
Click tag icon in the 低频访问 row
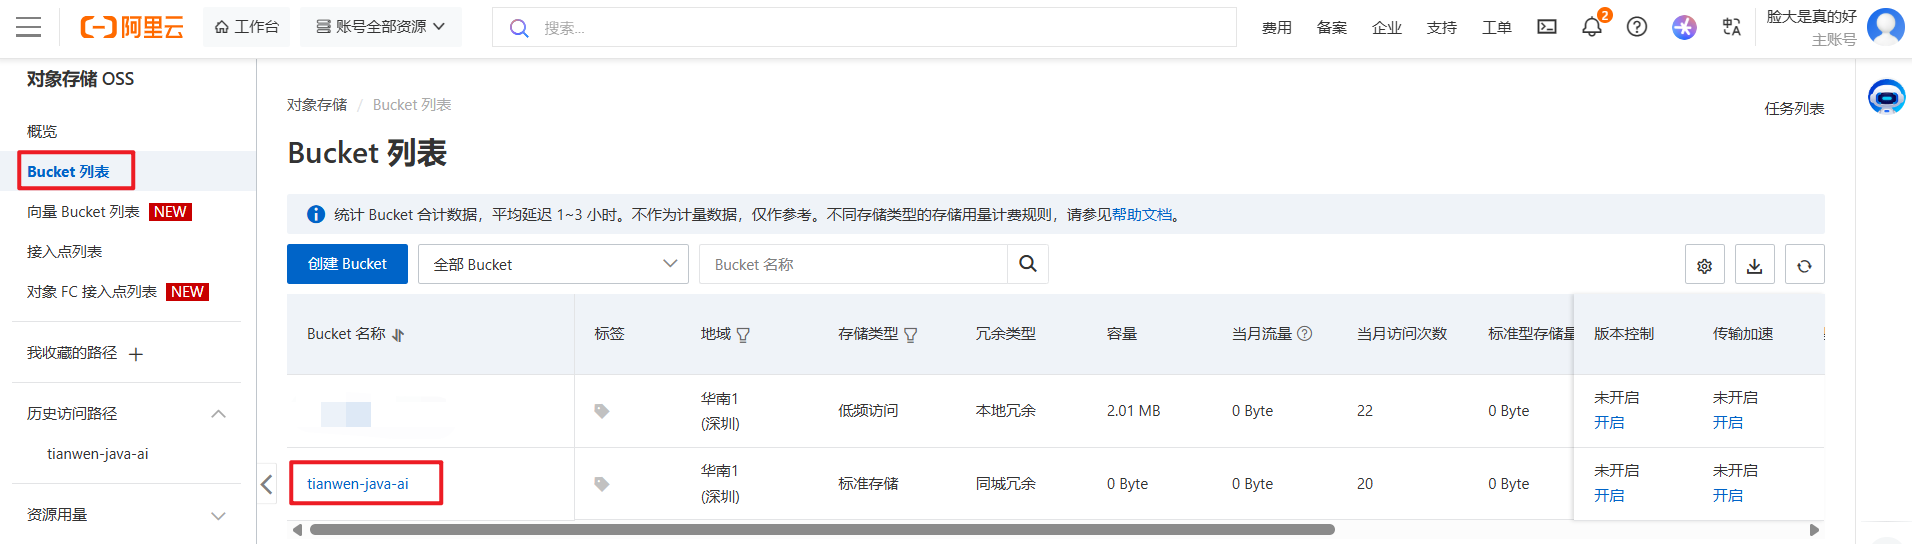[602, 411]
